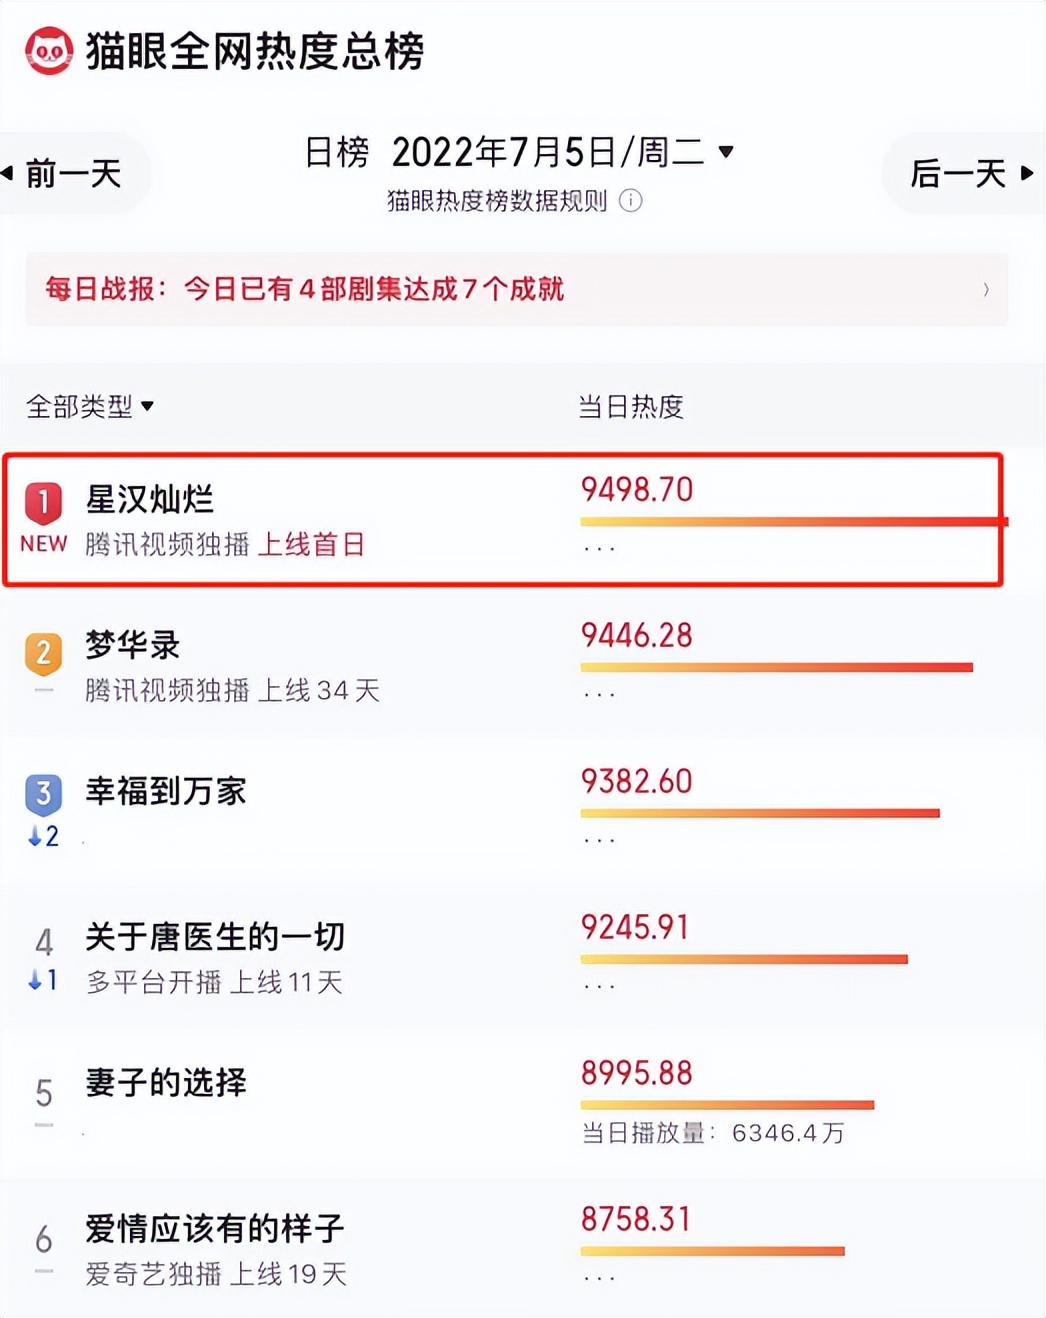Image resolution: width=1046 pixels, height=1318 pixels.
Task: Expand the ... details under 爱情应该有的样子
Action: (x=599, y=1275)
